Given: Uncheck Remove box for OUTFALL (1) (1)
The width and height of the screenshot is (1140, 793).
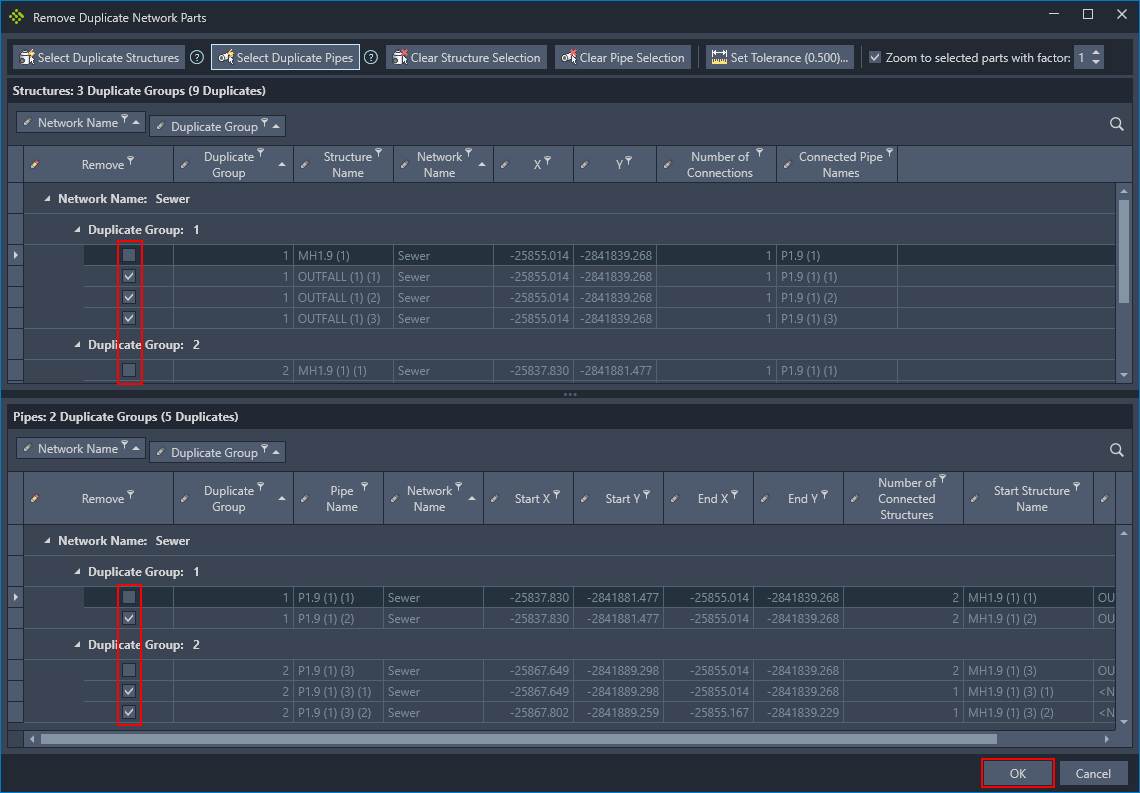Looking at the screenshot, I should (129, 276).
